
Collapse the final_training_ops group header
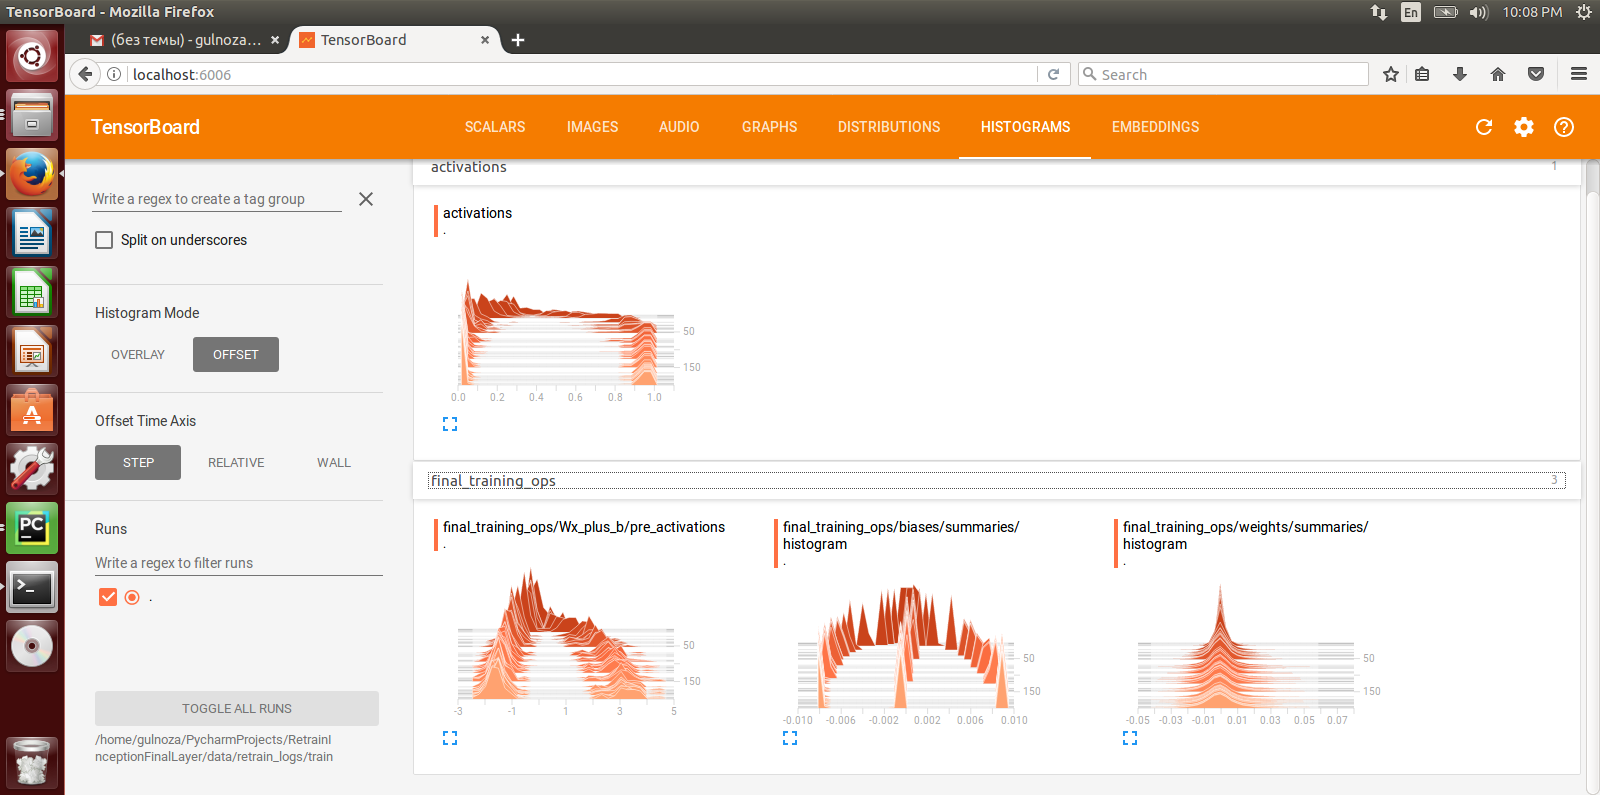(997, 481)
